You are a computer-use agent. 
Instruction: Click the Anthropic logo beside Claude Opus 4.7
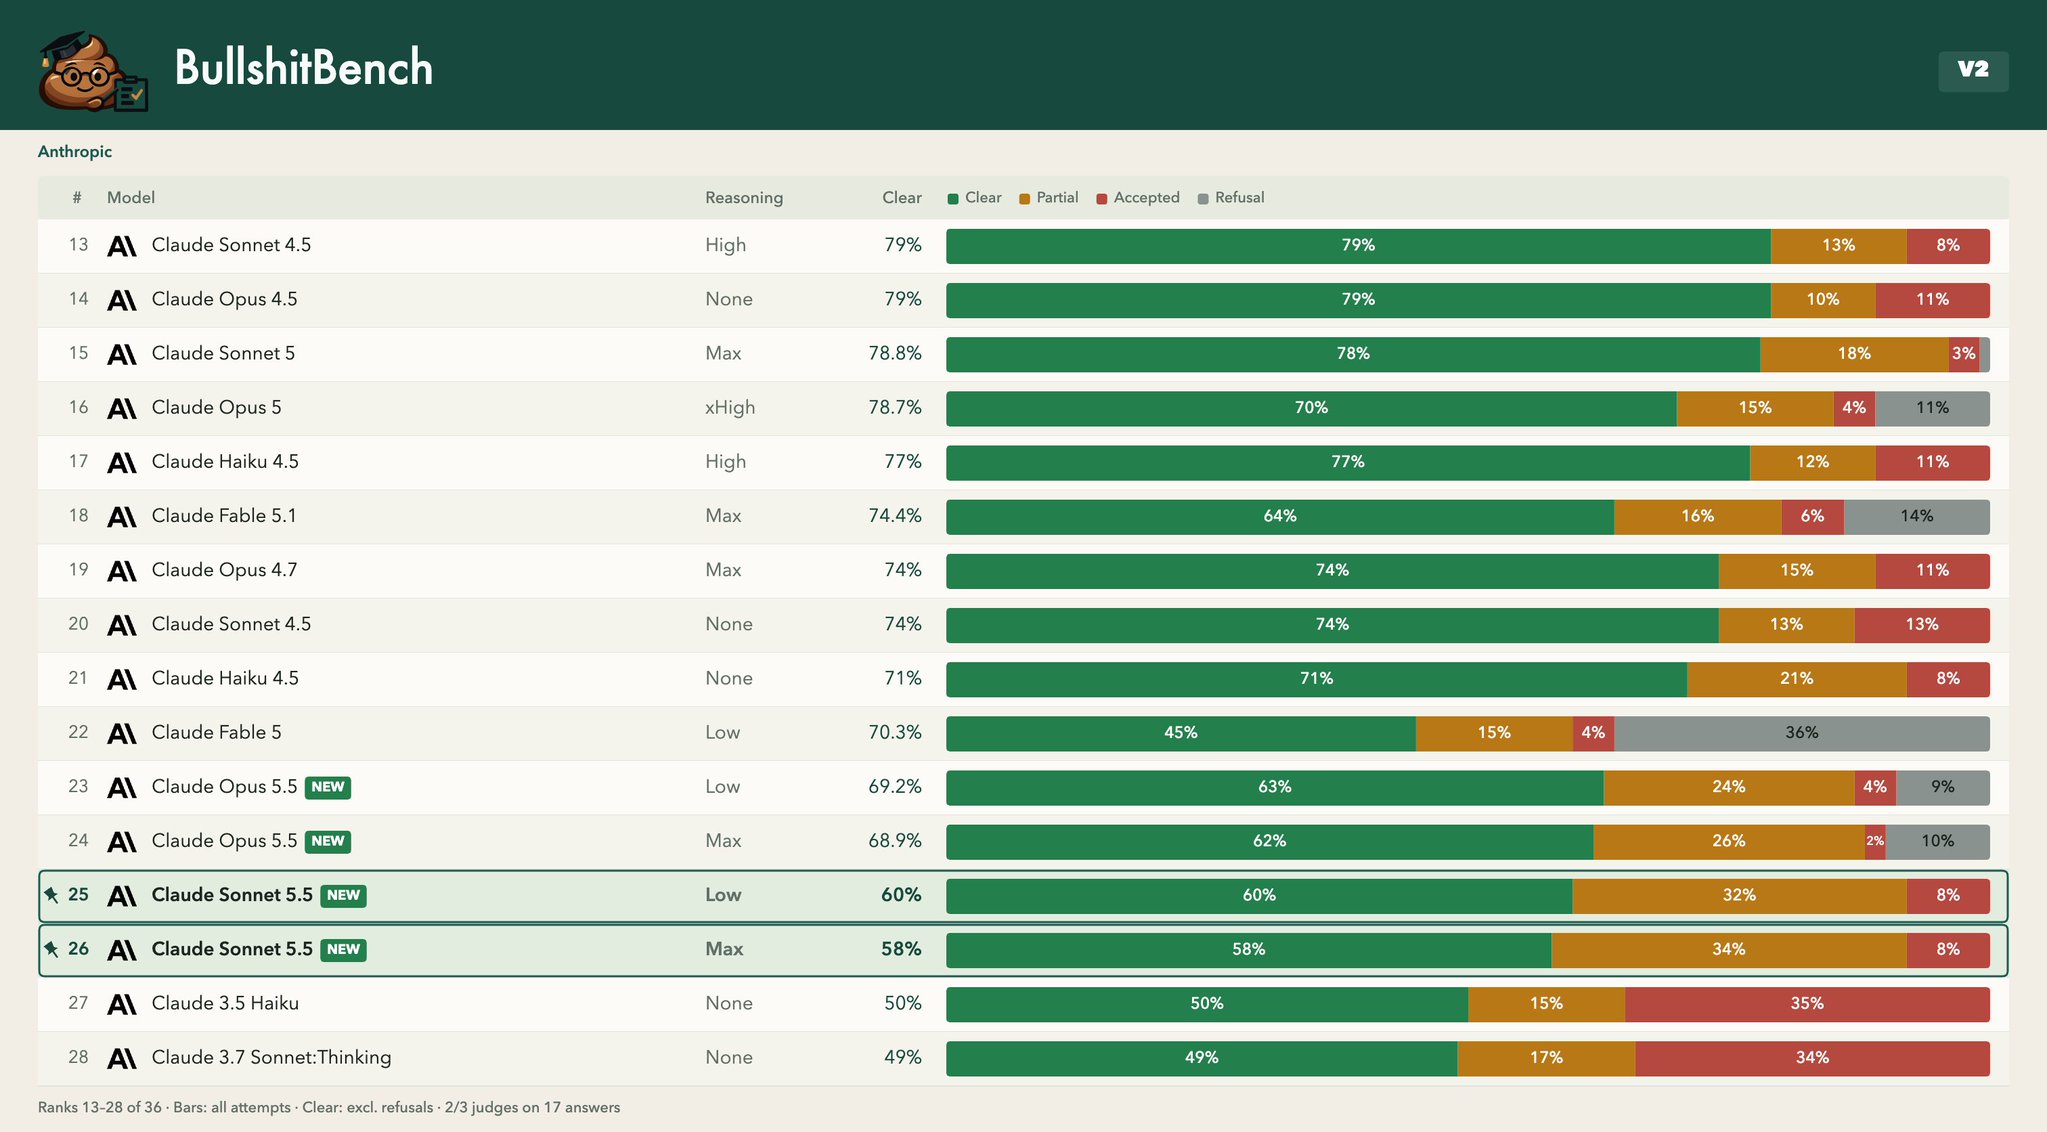tap(122, 570)
